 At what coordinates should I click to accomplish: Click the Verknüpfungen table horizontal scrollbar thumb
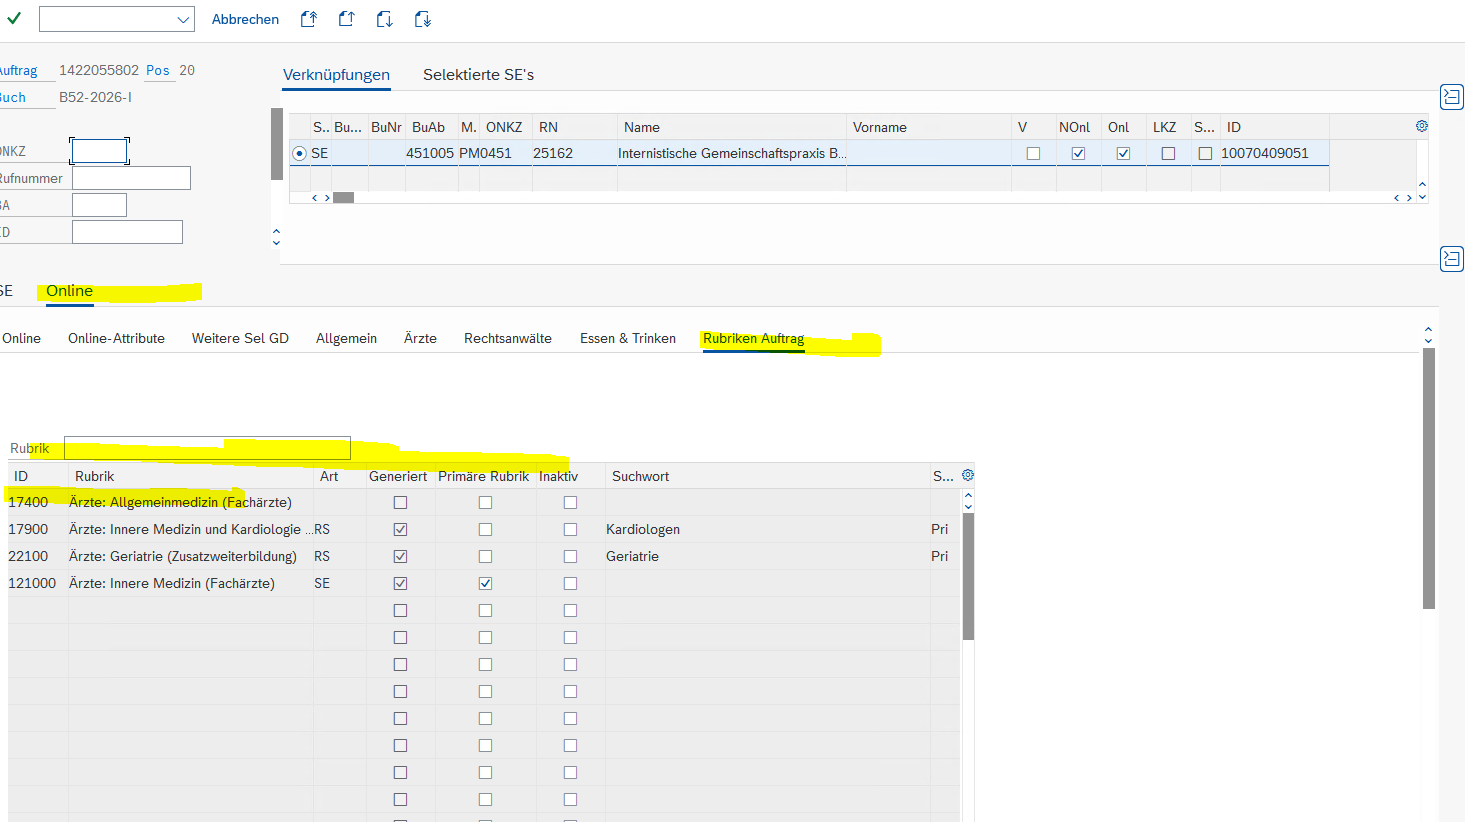tap(343, 197)
